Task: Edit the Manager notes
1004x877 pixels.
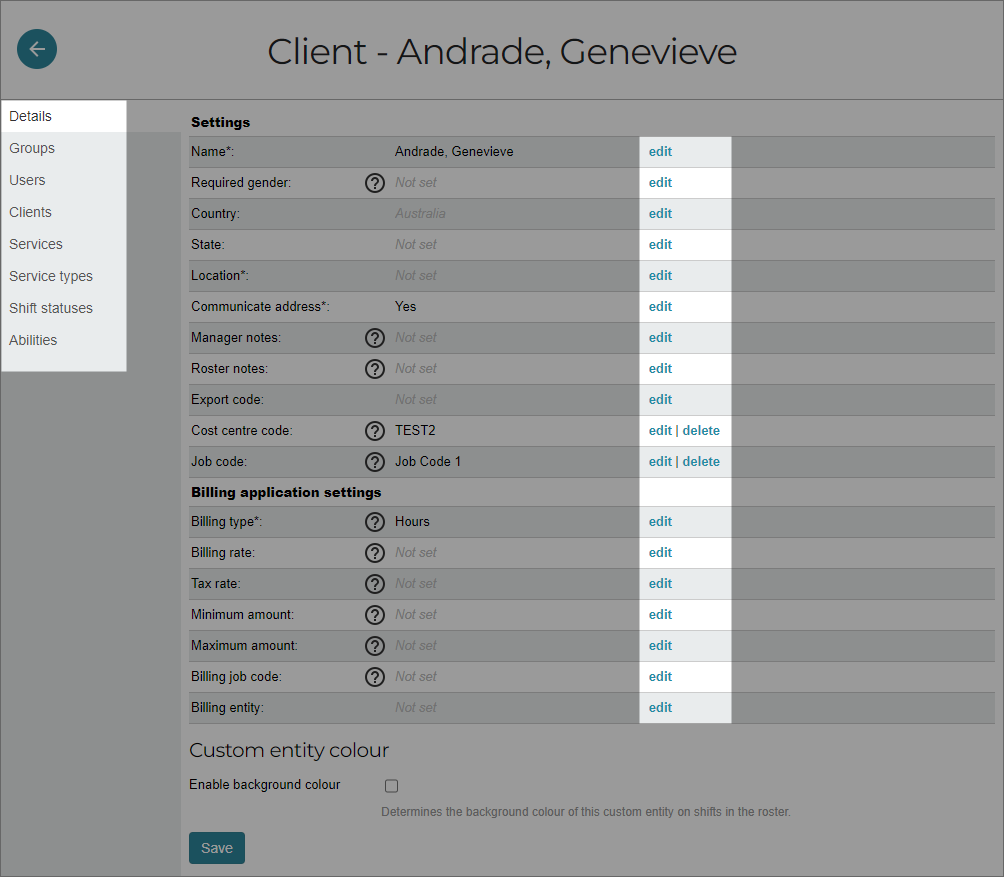Action: [x=660, y=338]
